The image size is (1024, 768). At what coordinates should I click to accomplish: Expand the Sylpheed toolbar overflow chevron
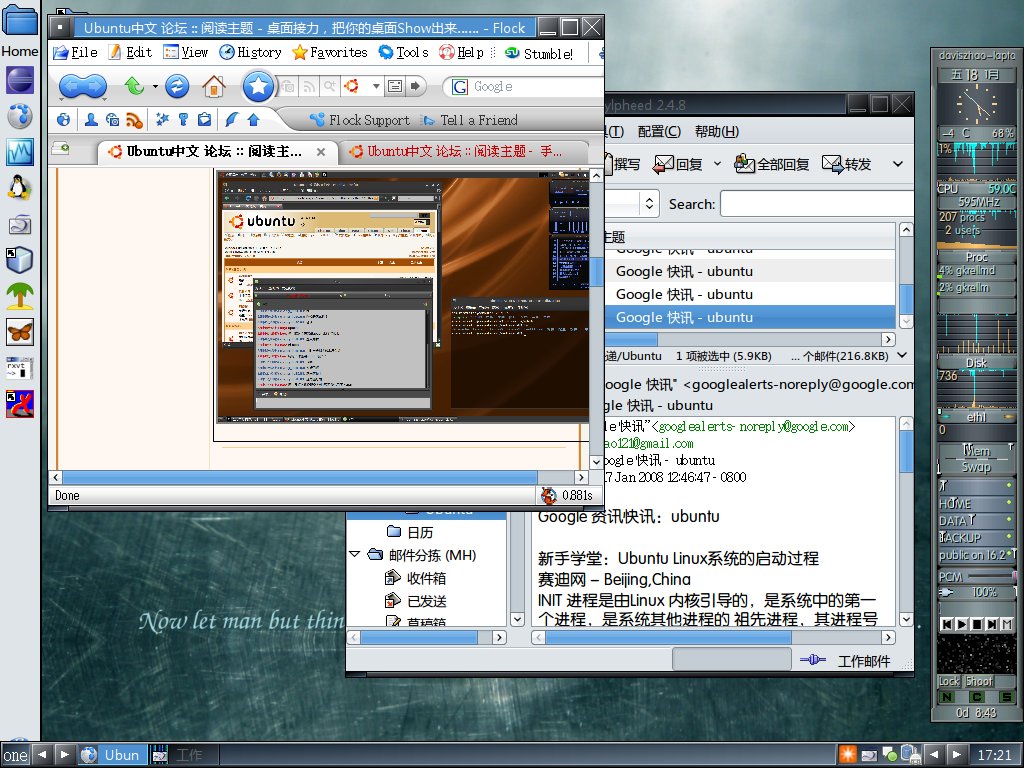tap(898, 164)
